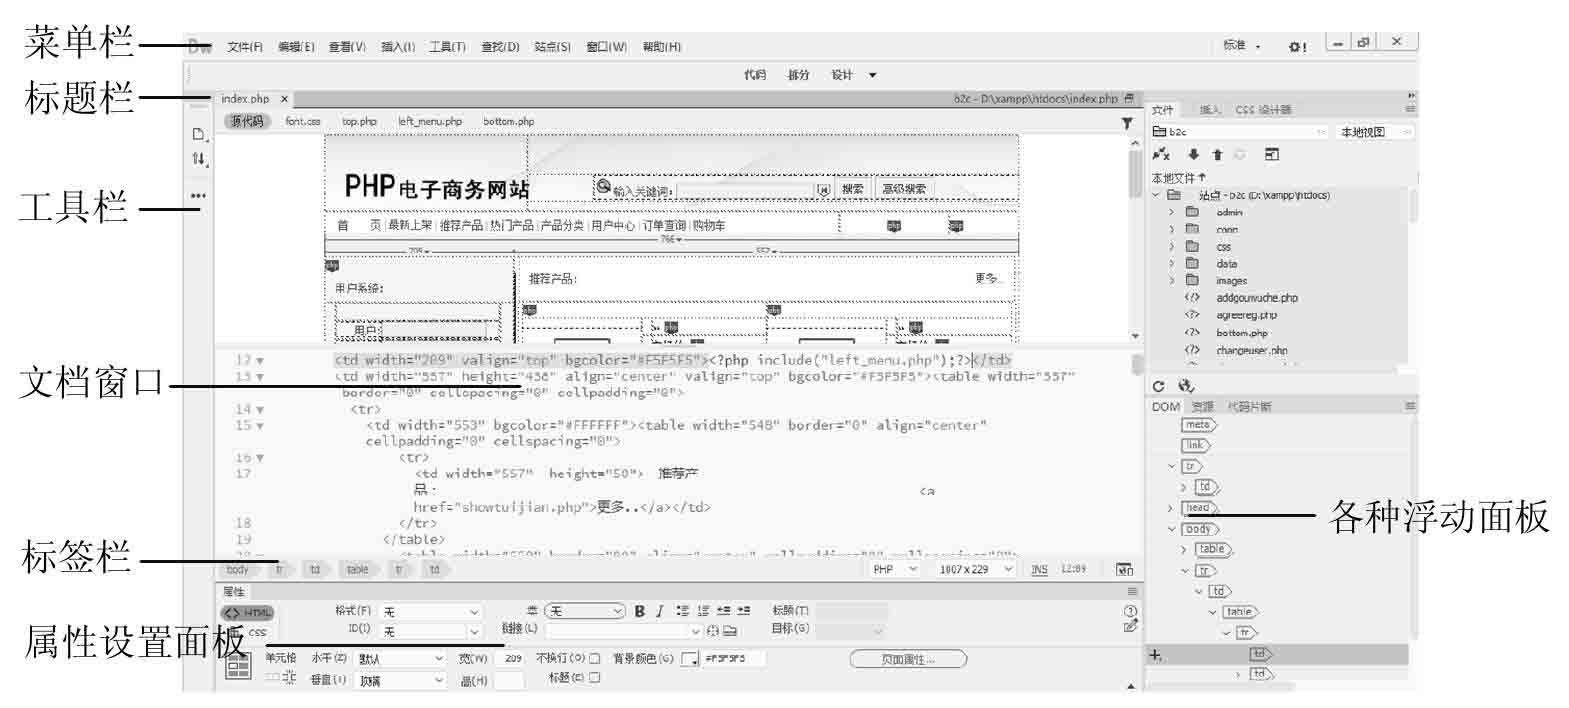This screenshot has height=708, width=1569.
Task: Click the help question-mark icon in Properties
Action: pyautogui.click(x=1130, y=610)
